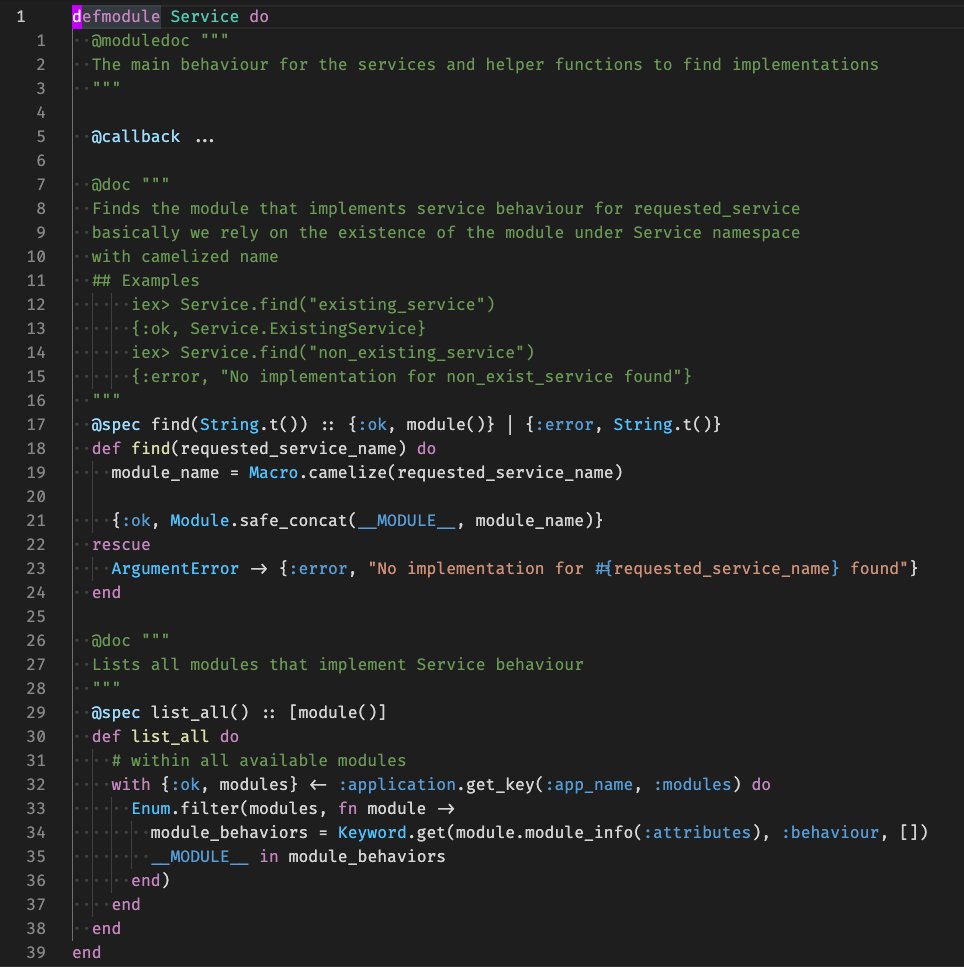The height and width of the screenshot is (967, 964).
Task: Click the camelize function call on line 19
Action: click(x=347, y=472)
